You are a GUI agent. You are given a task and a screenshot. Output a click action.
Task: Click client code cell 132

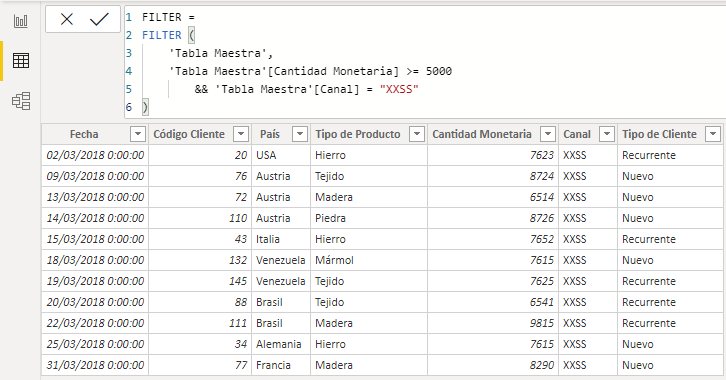[x=200, y=260]
